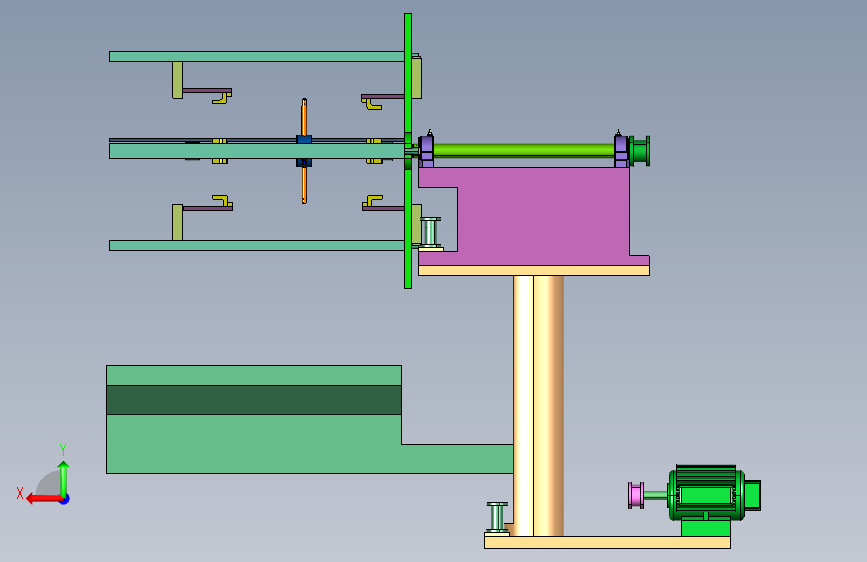This screenshot has height=562, width=867.
Task: Click the motor's rear fan cover
Action: pos(753,495)
